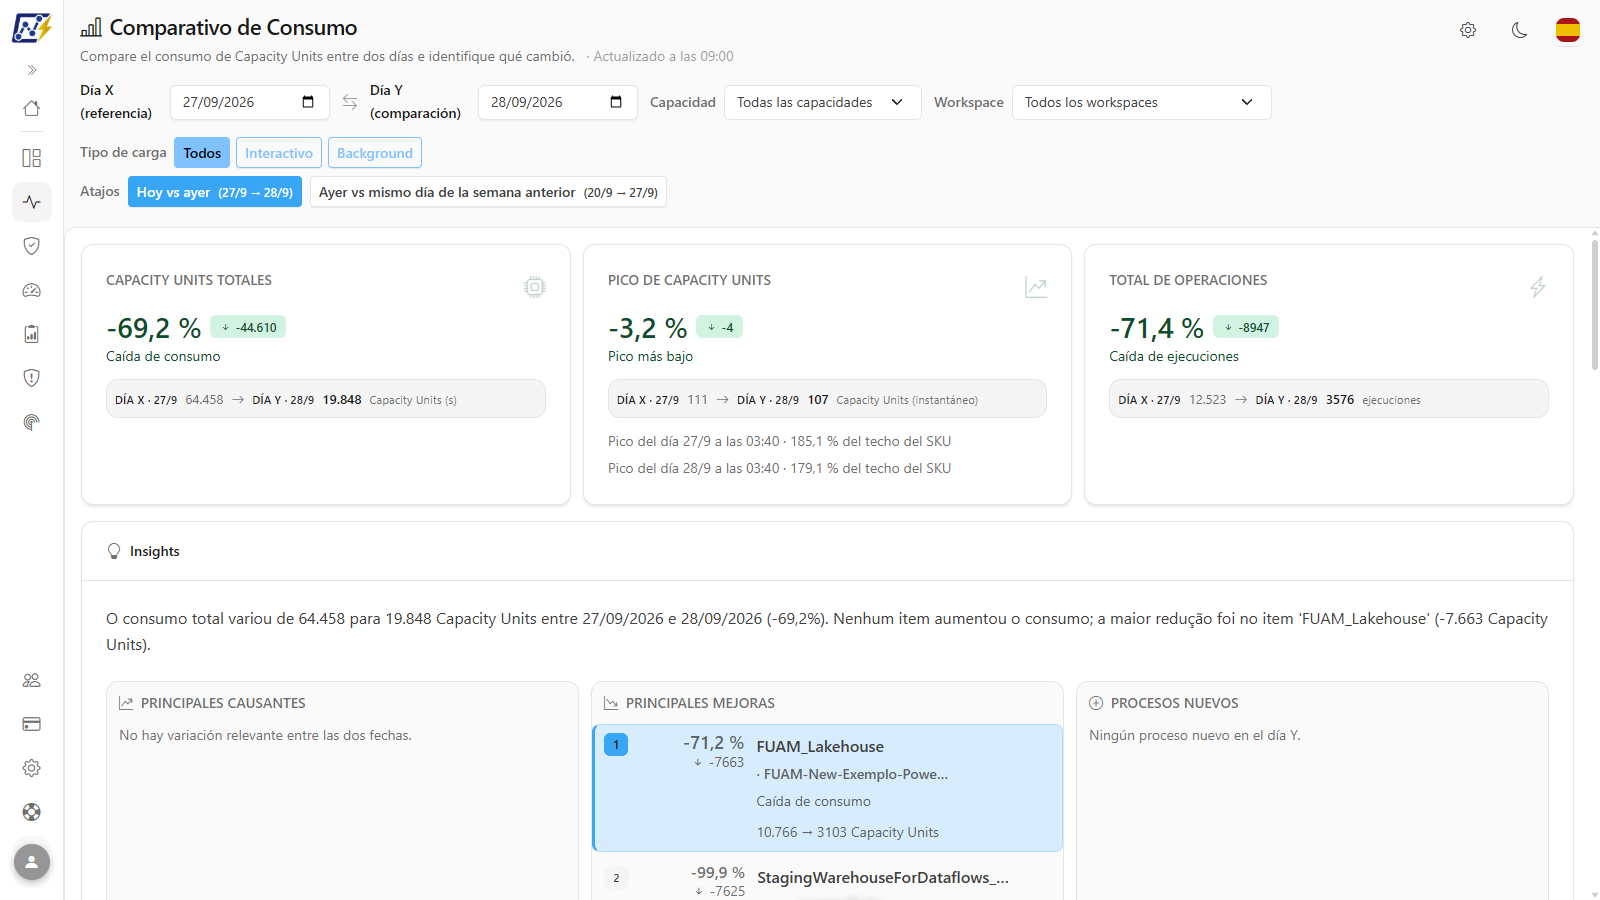
Task: Open the shield alert icon in sidebar
Action: click(32, 378)
